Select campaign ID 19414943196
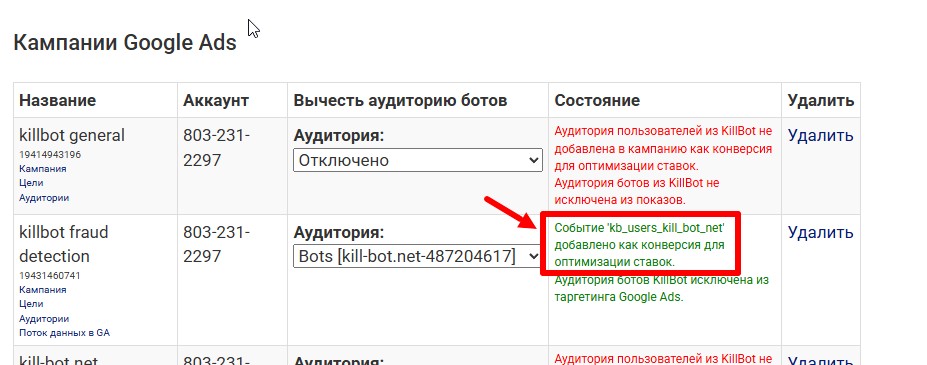The image size is (927, 365). click(x=50, y=154)
